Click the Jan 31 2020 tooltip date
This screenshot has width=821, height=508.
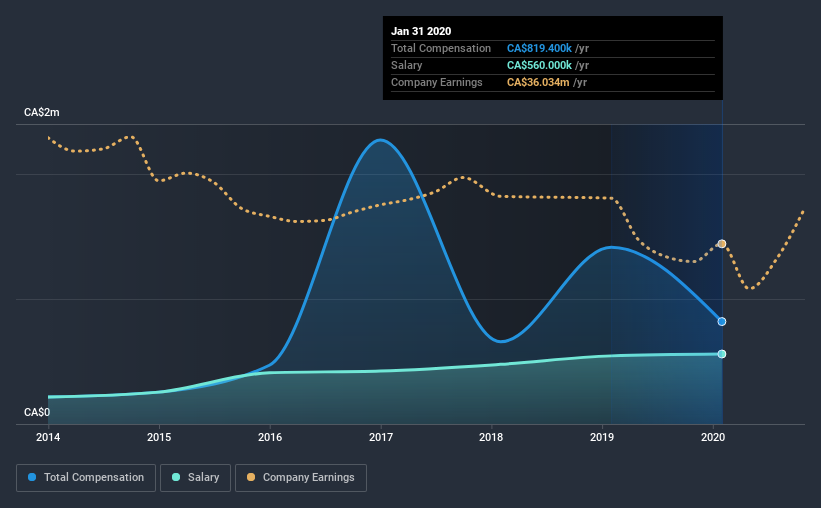point(421,31)
